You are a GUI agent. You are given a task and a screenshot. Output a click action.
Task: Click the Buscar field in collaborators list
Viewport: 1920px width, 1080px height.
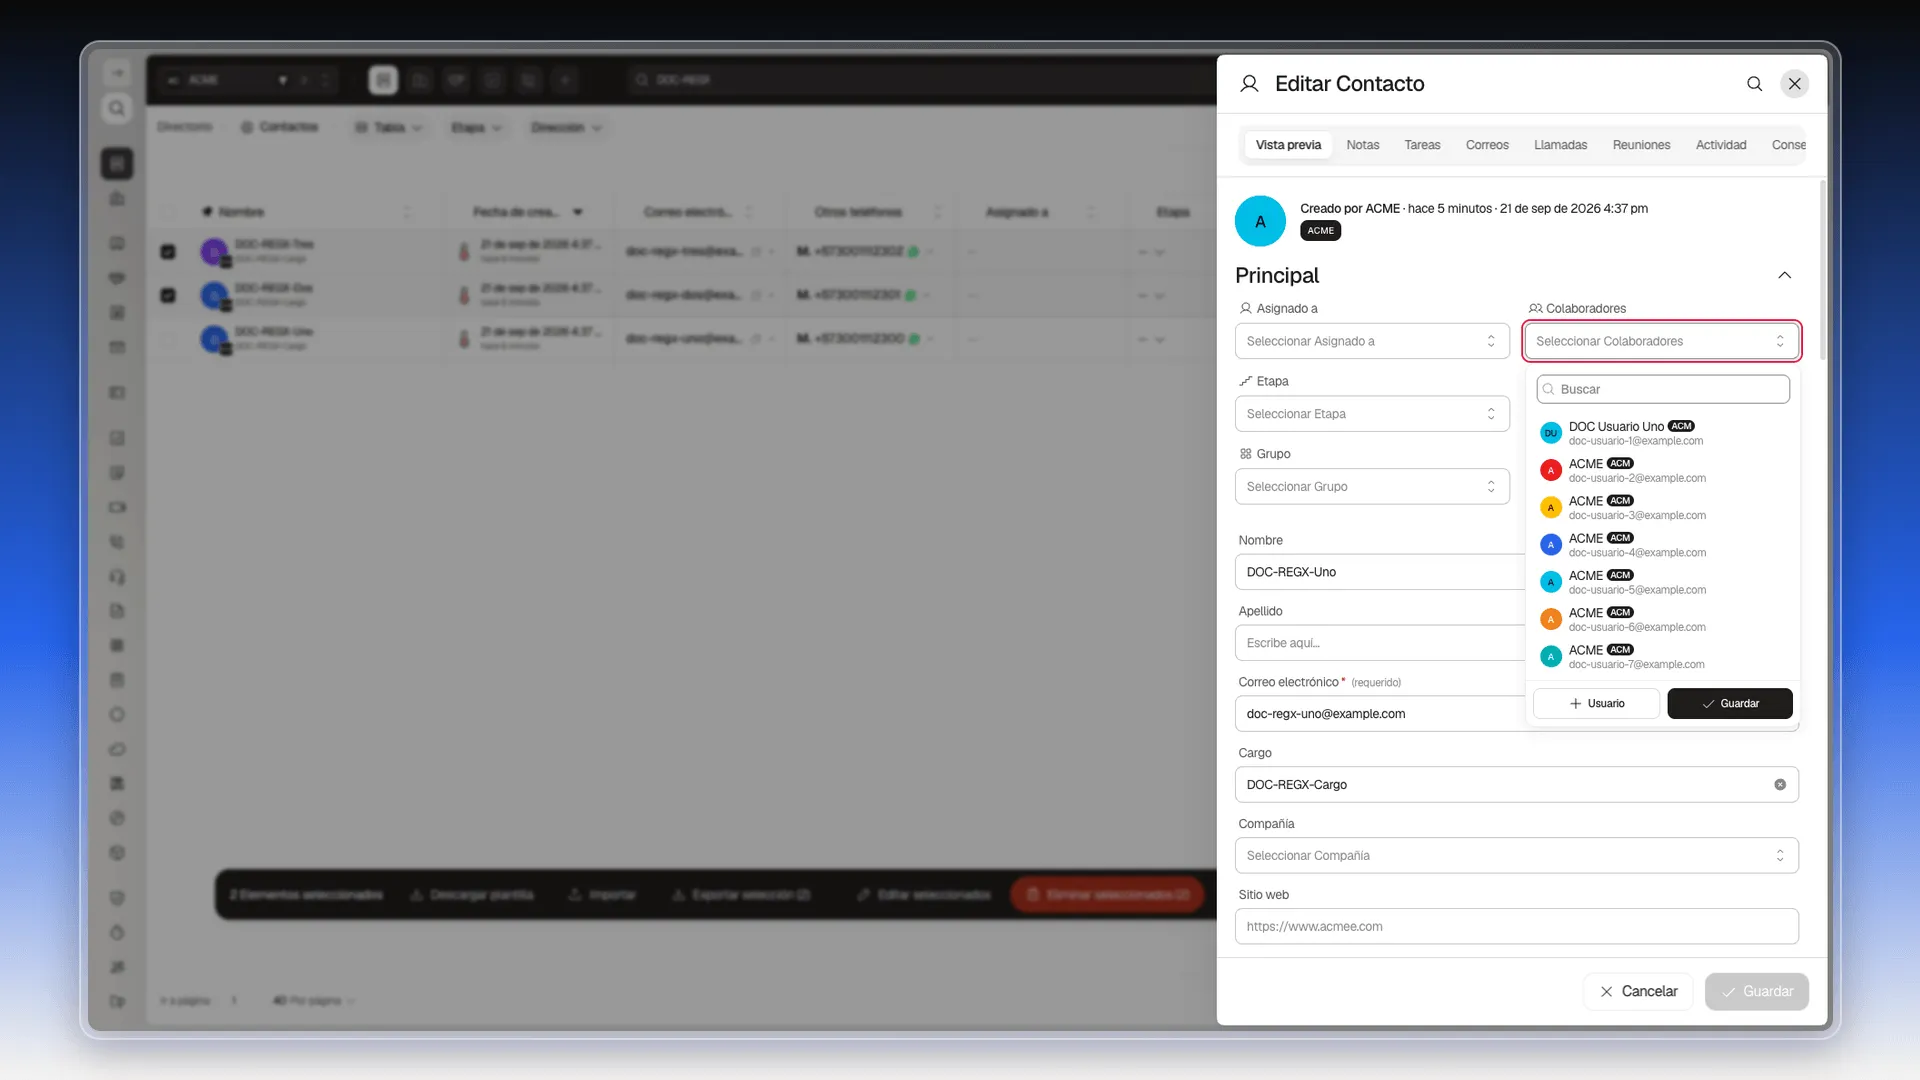[1662, 389]
